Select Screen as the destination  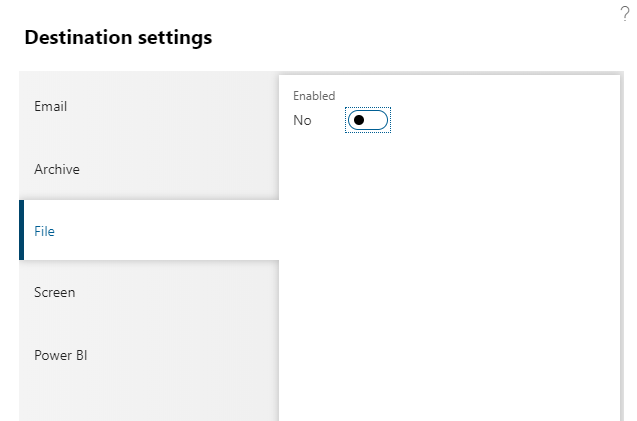[55, 293]
